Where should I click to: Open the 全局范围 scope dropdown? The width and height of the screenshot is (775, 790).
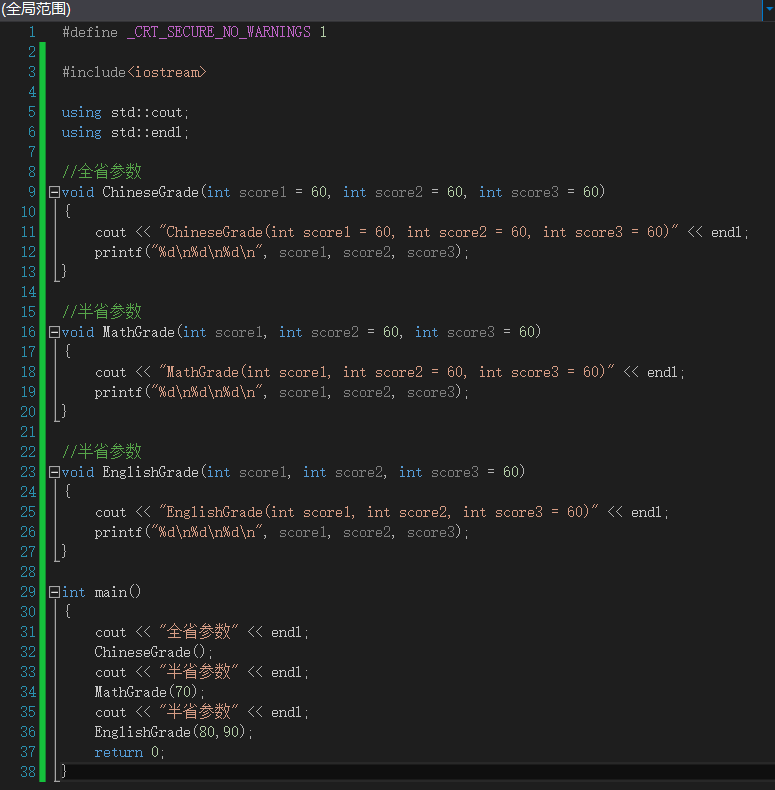pyautogui.click(x=380, y=9)
